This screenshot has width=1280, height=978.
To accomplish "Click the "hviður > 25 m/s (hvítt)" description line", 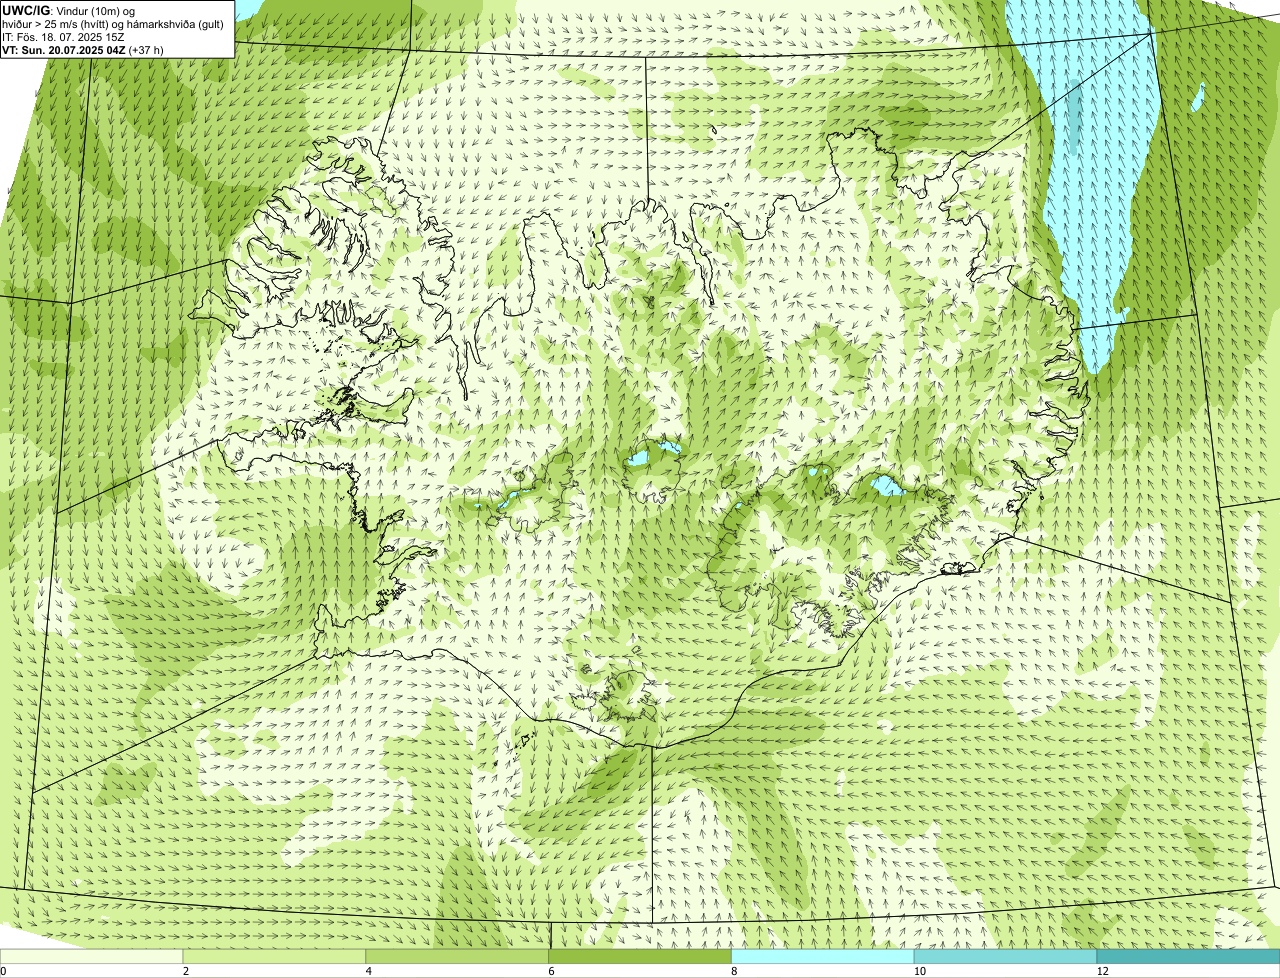I will point(113,24).
